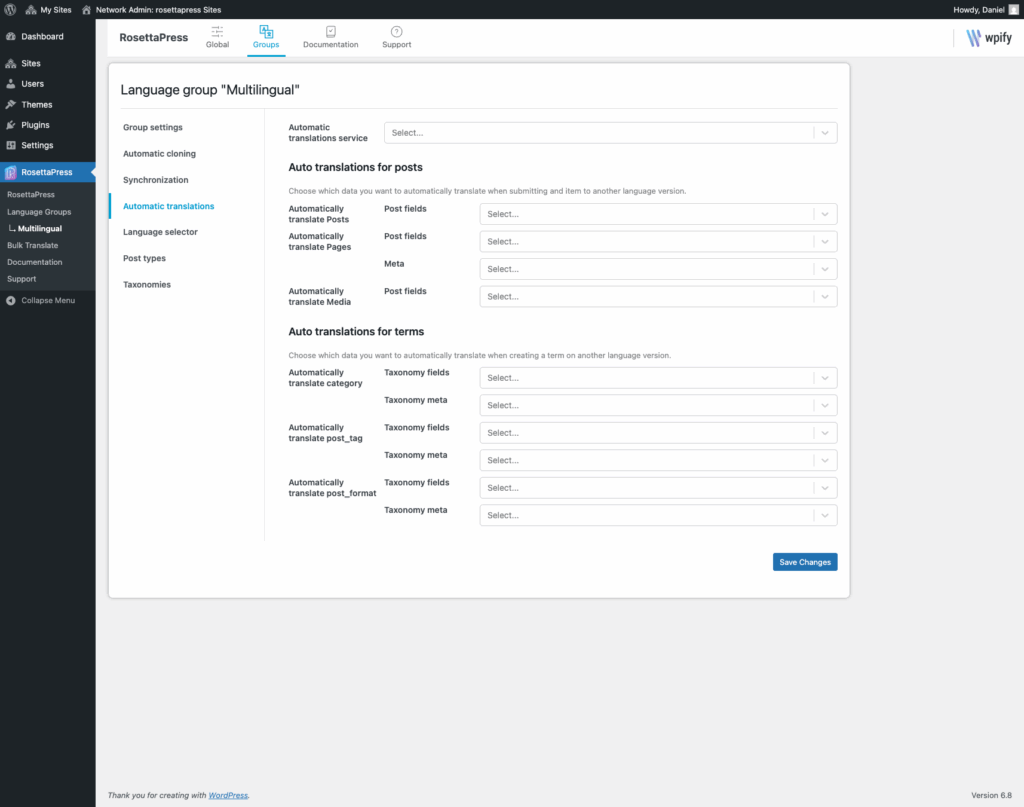Open Network Admin: rosettapress Sites home link
The image size is (1024, 807).
point(152,10)
